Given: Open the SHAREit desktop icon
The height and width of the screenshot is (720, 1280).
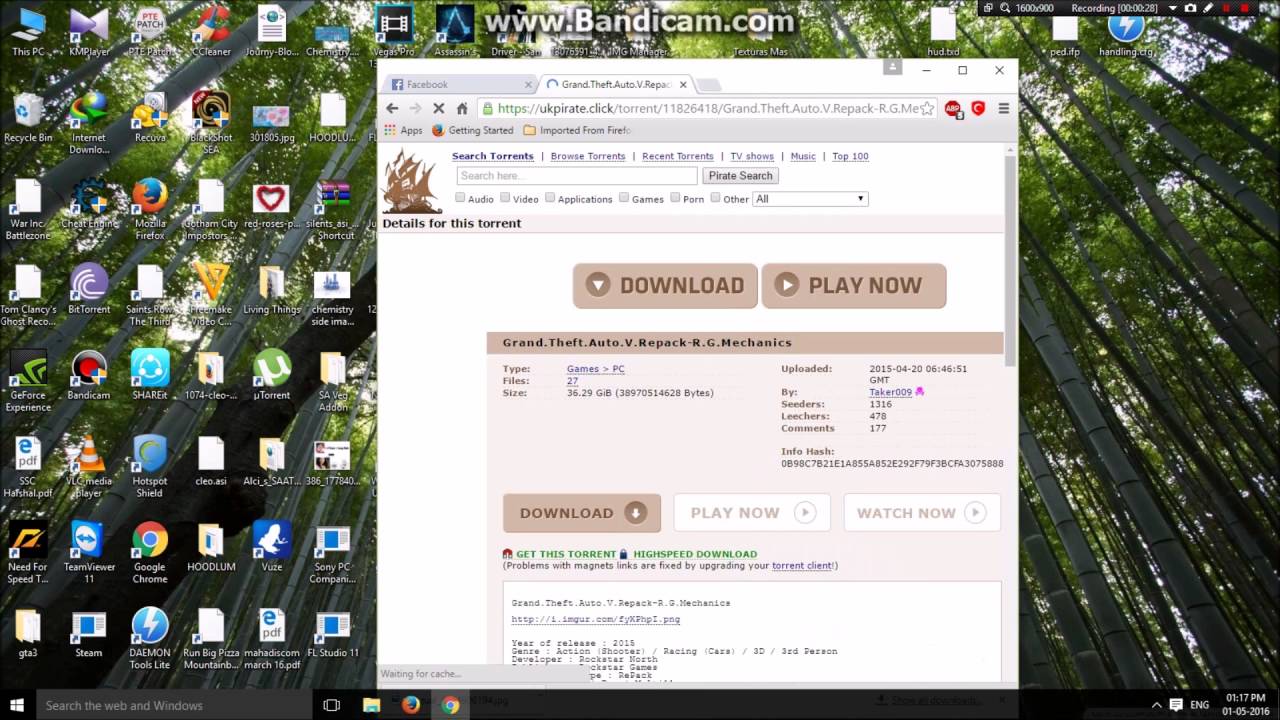Looking at the screenshot, I should point(150,375).
